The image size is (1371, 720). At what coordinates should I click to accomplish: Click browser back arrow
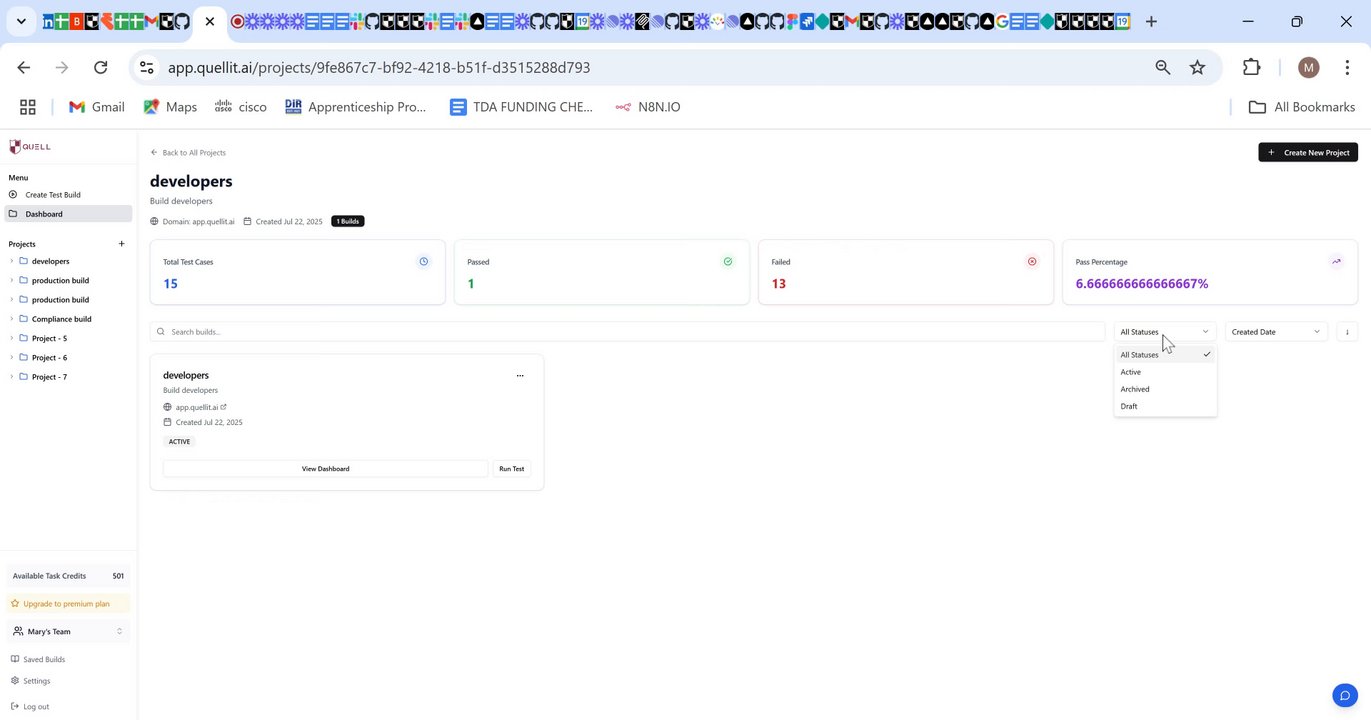(x=24, y=67)
